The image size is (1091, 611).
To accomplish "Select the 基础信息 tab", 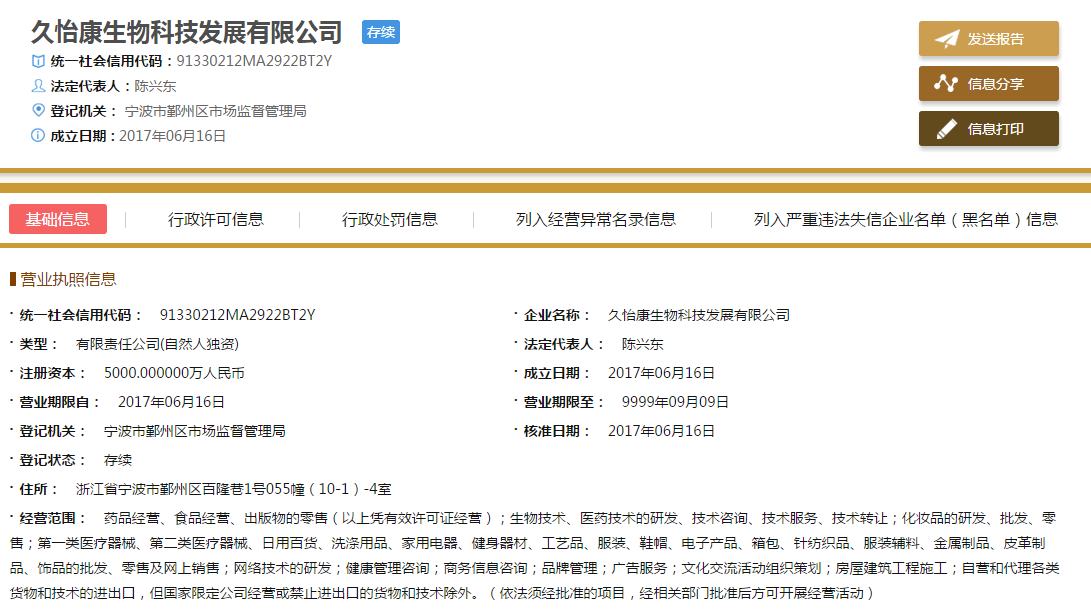I will tap(58, 220).
